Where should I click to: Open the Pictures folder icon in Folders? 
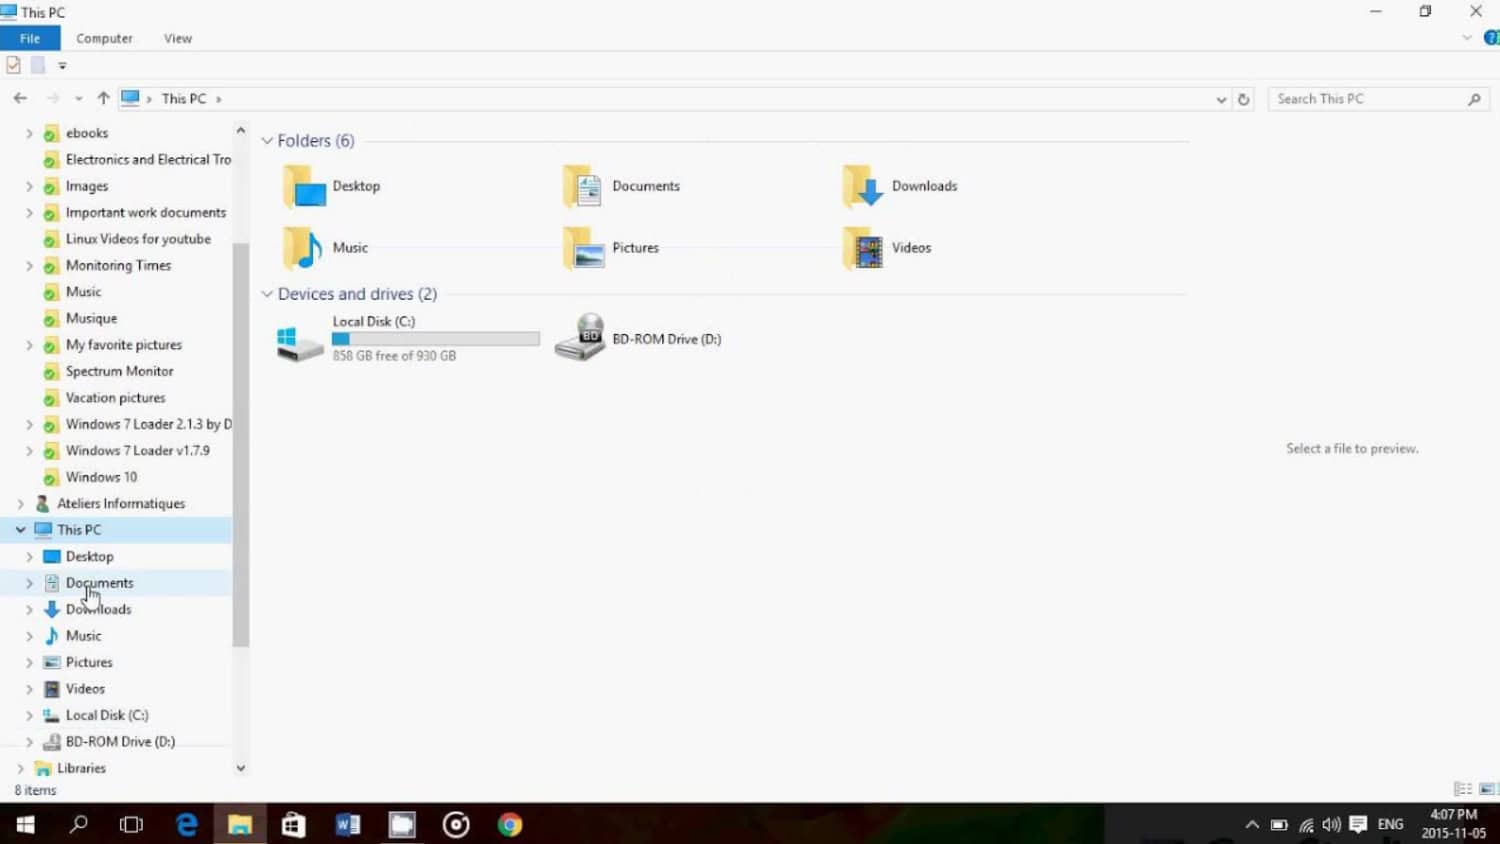pos(584,248)
